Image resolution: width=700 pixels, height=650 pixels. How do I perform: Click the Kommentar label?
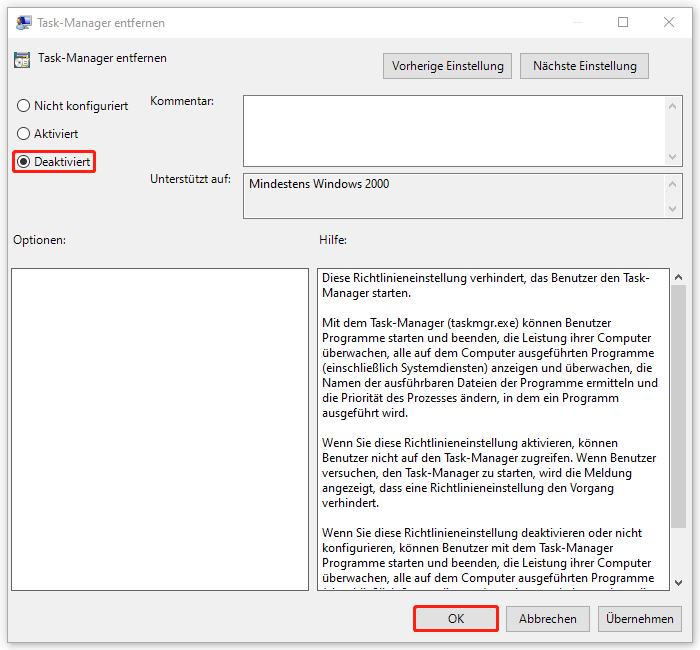tap(182, 101)
